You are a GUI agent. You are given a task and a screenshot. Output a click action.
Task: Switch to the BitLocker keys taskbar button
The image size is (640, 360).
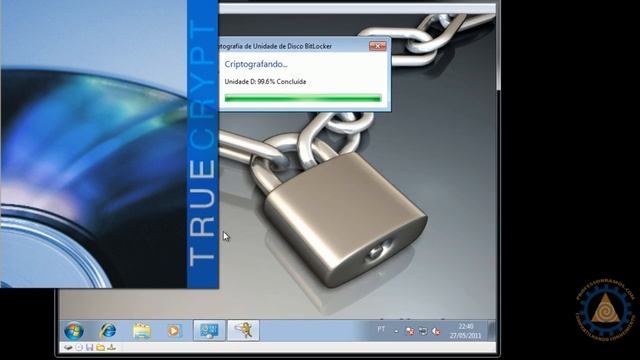[x=243, y=330]
